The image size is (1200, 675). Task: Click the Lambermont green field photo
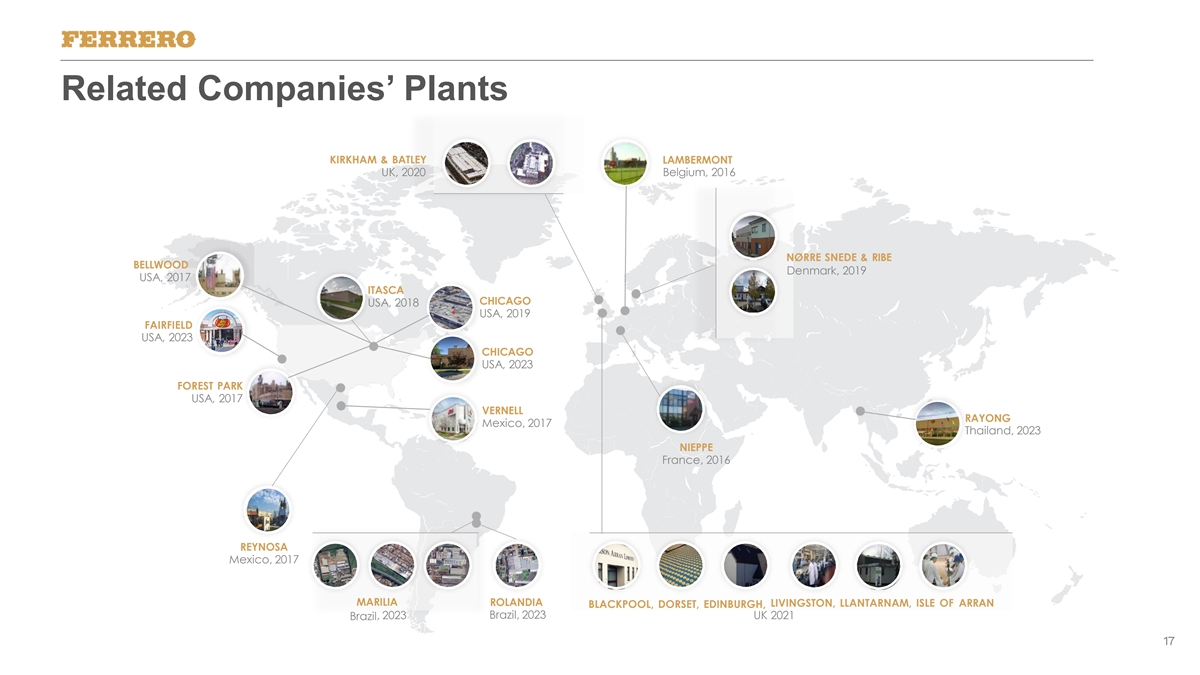click(x=624, y=163)
